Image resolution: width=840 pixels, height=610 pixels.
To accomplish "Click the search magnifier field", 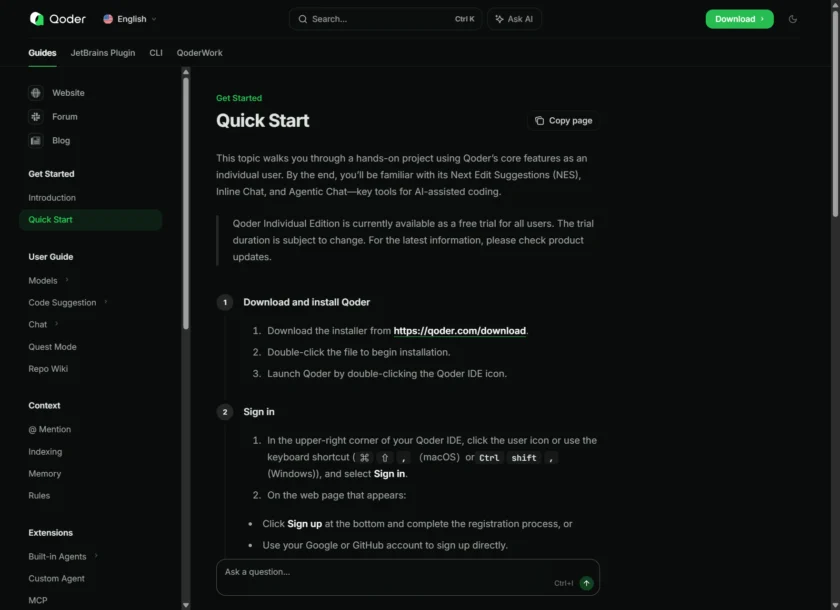I will click(x=385, y=19).
